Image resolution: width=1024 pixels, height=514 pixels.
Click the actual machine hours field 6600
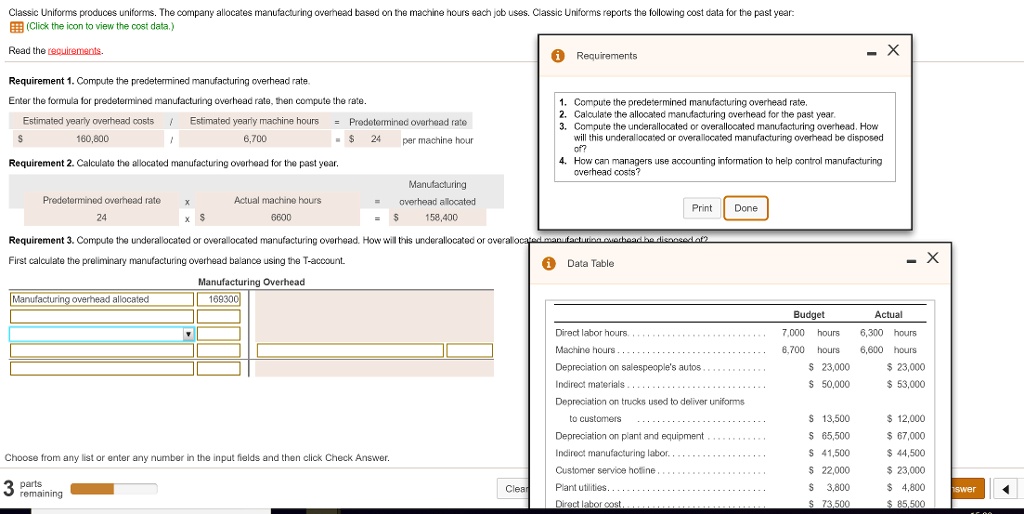(281, 217)
